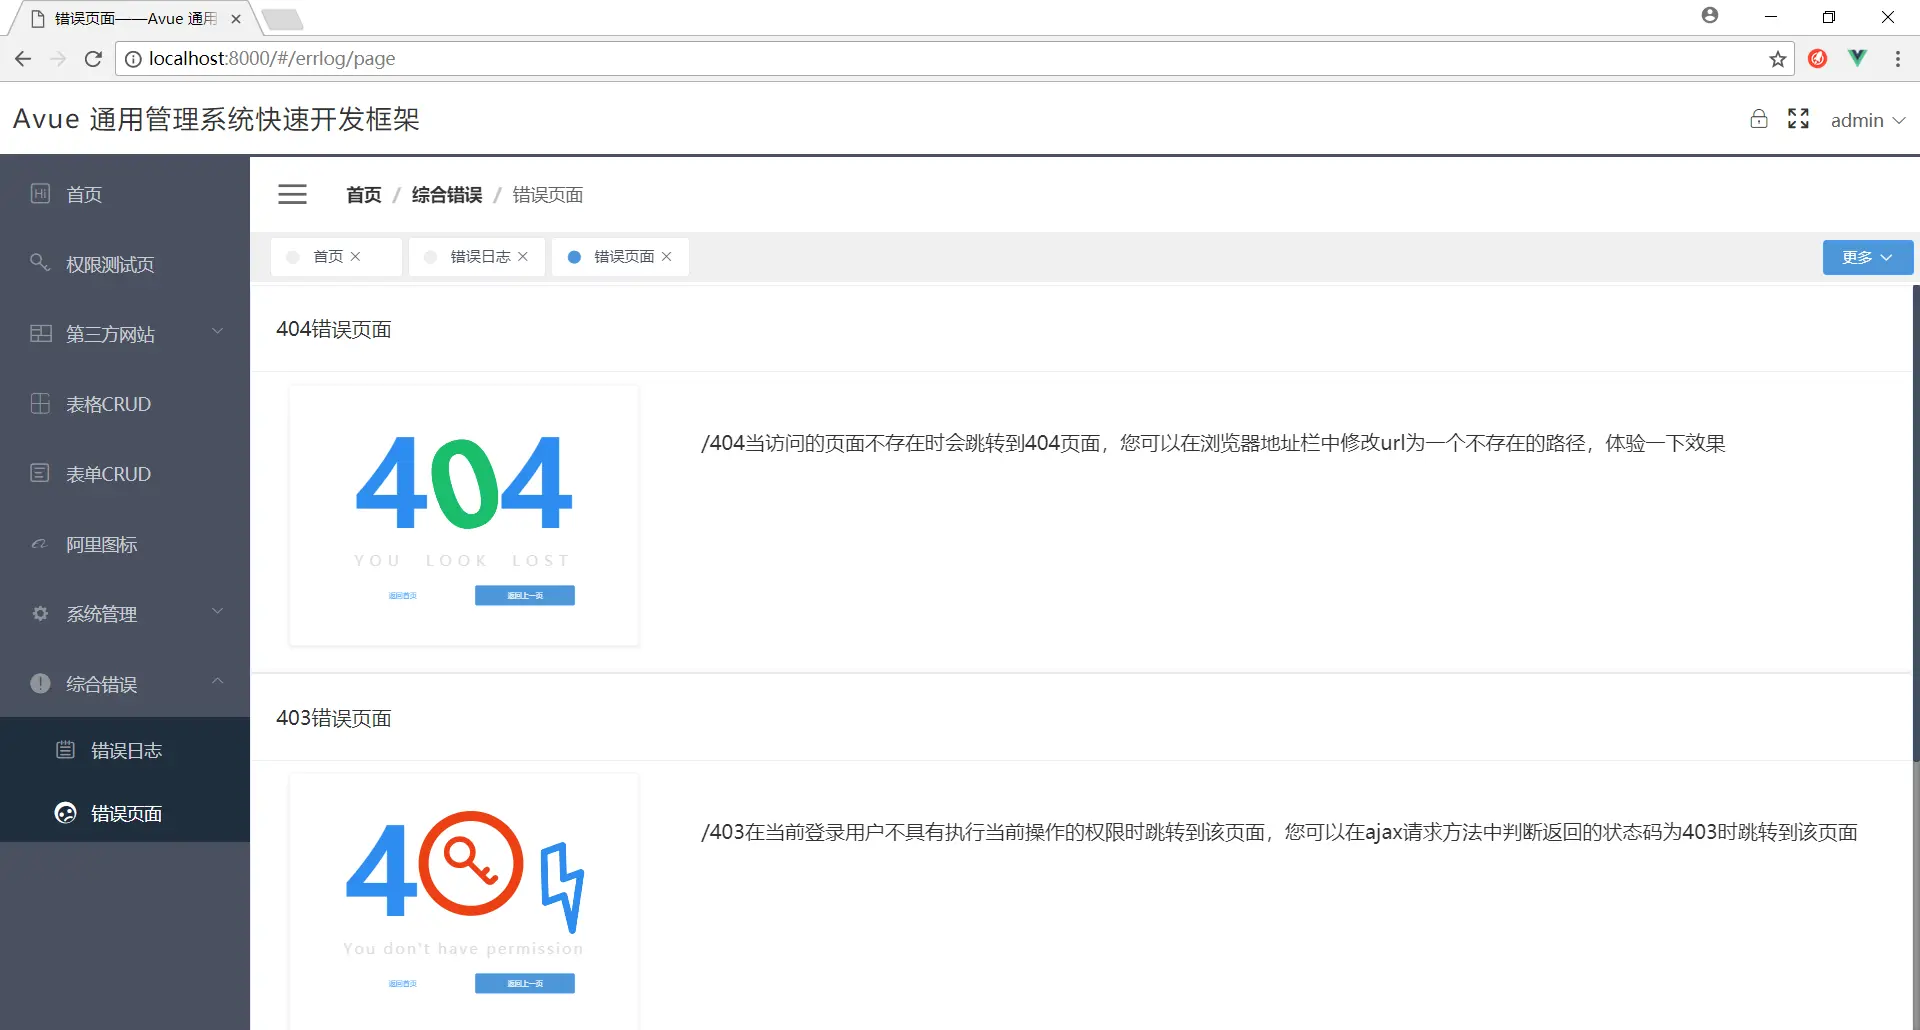This screenshot has height=1030, width=1920.
Task: Click the red browser extension icon
Action: tap(1818, 58)
